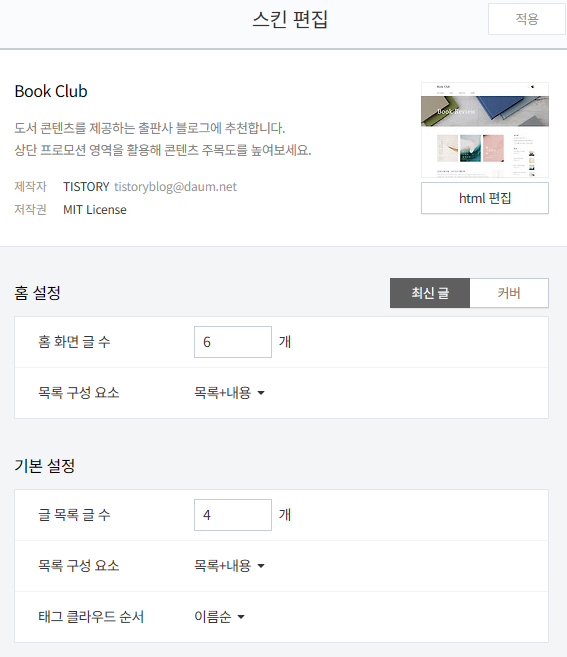
Task: Click the MIT License text
Action: coord(95,210)
